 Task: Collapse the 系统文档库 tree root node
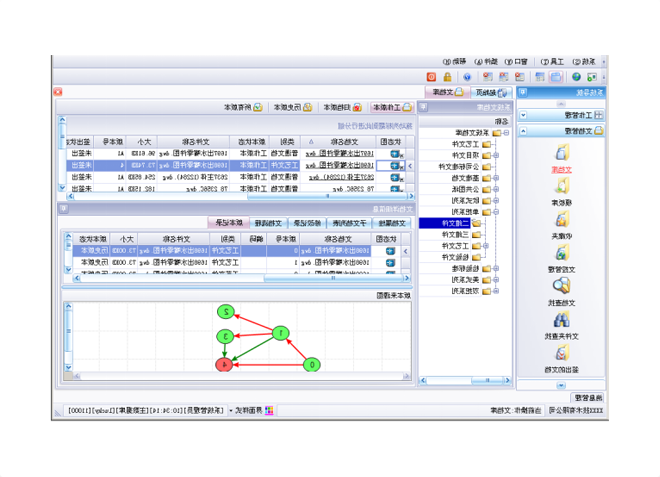pos(504,134)
